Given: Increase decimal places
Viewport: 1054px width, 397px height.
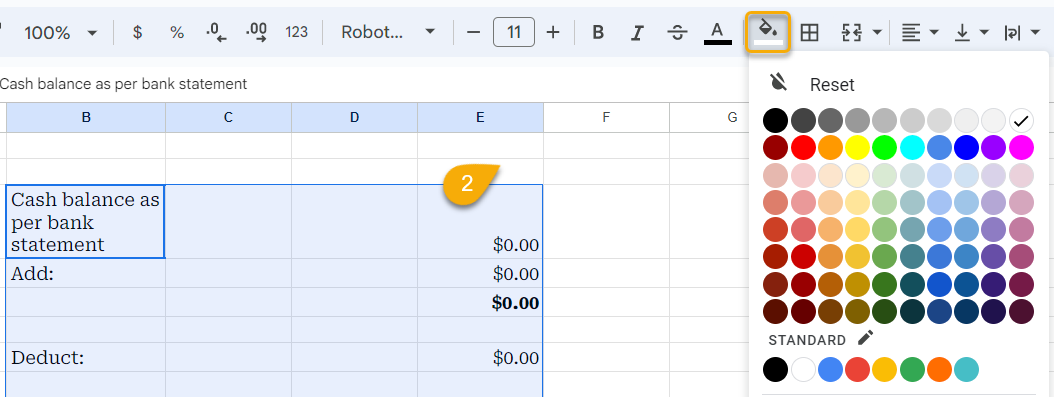Looking at the screenshot, I should tap(257, 32).
